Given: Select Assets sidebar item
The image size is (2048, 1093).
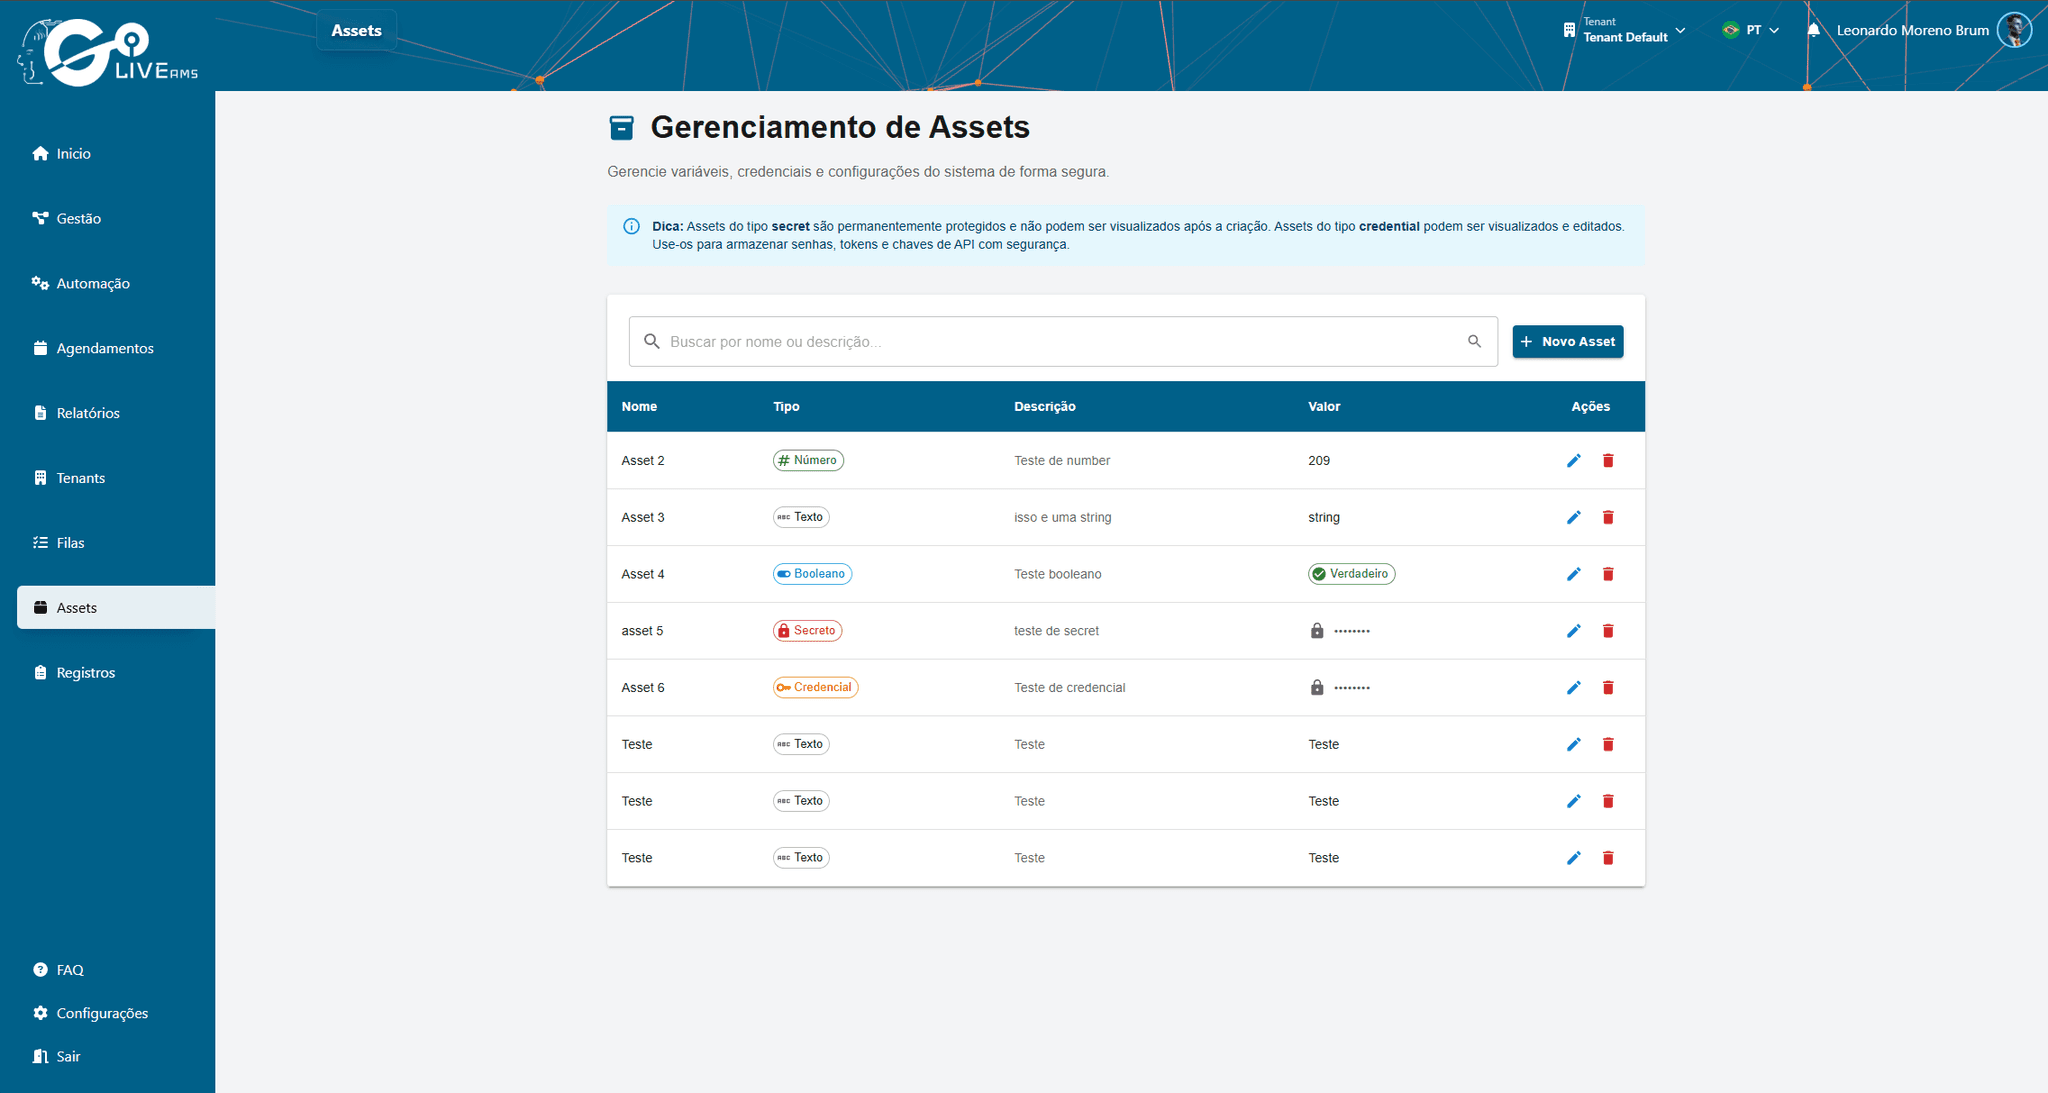Looking at the screenshot, I should [116, 608].
